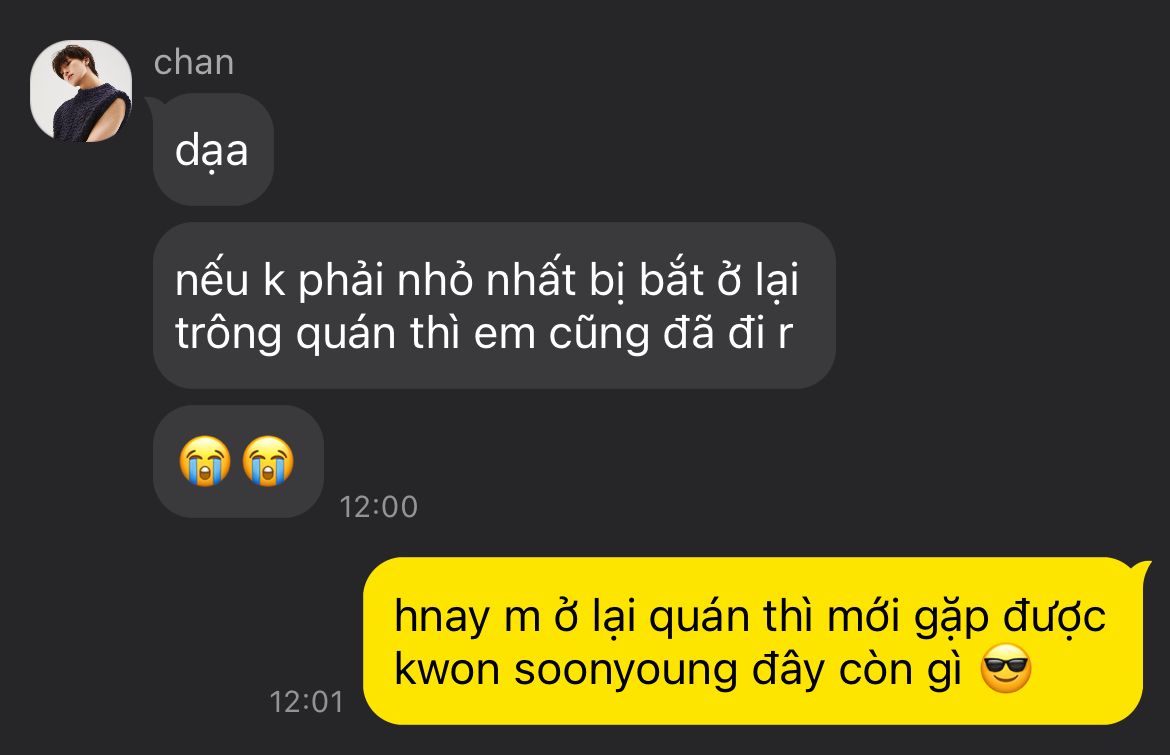Select the 12:01 timestamp
The width and height of the screenshot is (1170, 755).
pos(307,702)
